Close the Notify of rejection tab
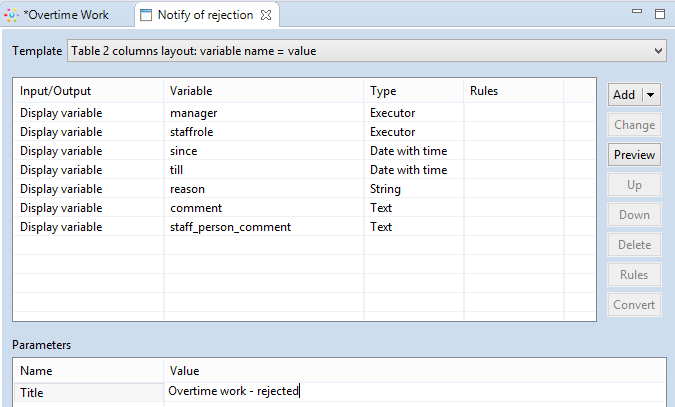 [264, 15]
